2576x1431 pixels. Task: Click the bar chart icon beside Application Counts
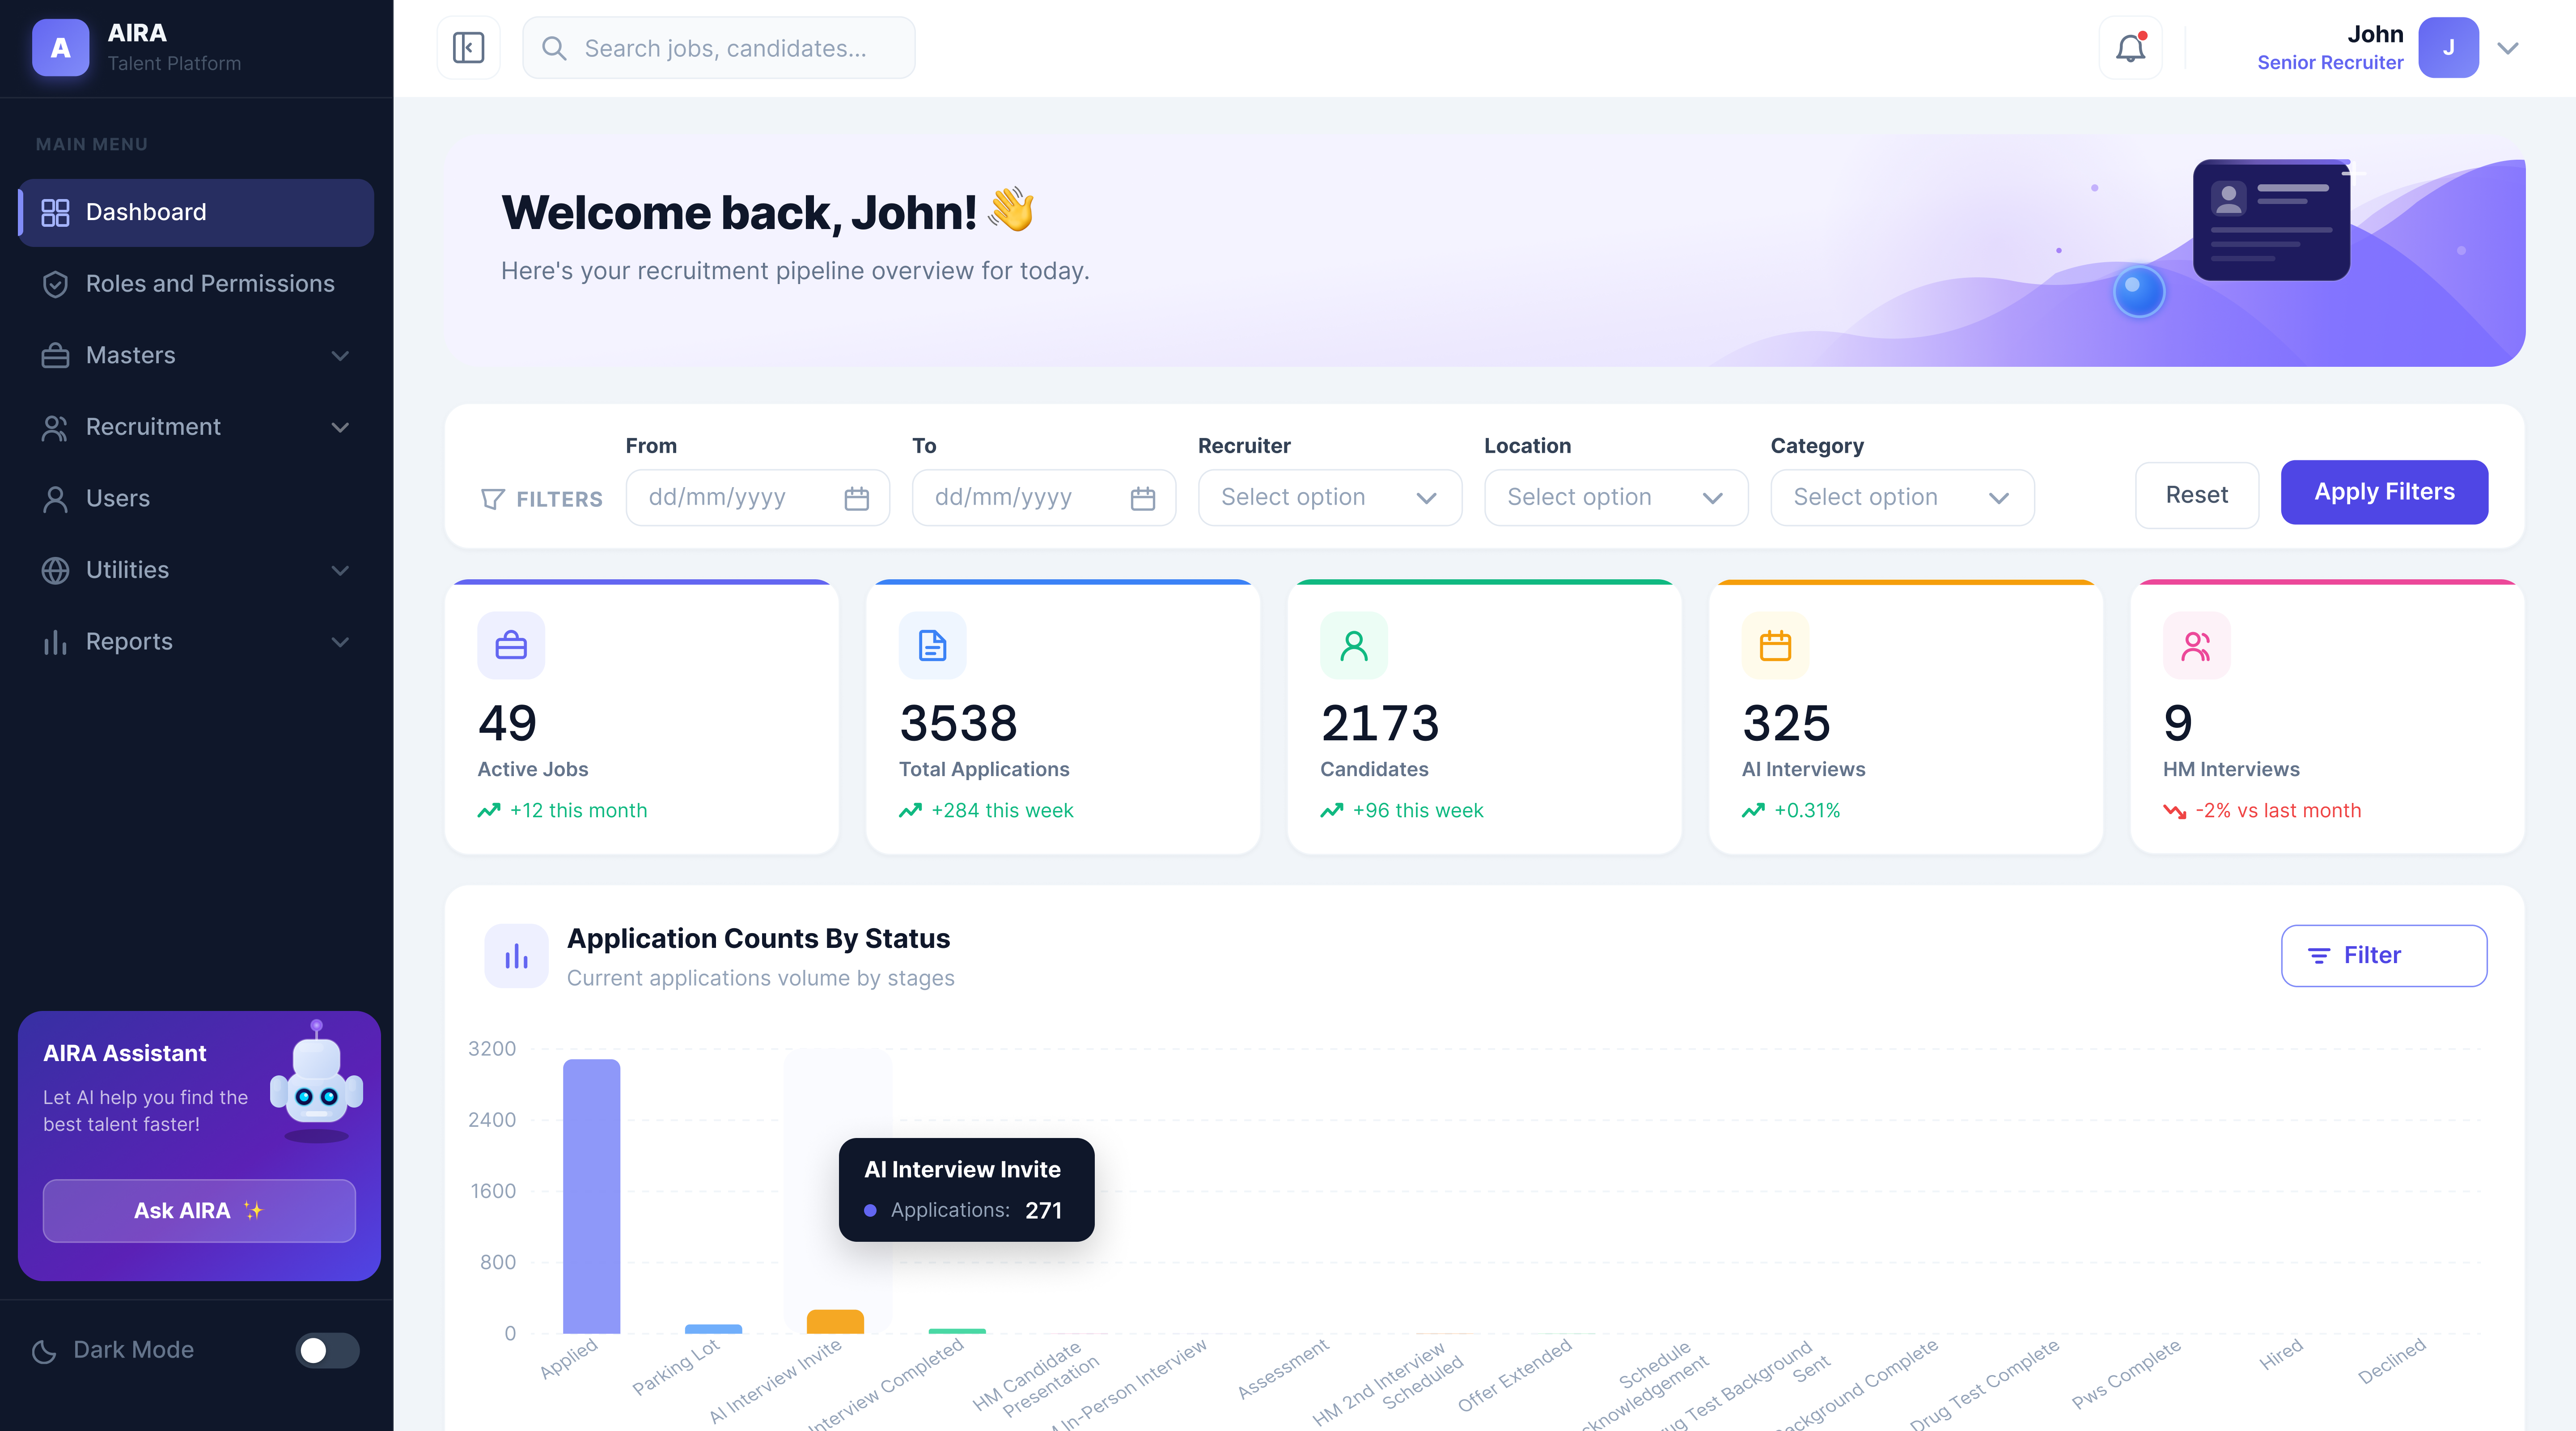516,956
